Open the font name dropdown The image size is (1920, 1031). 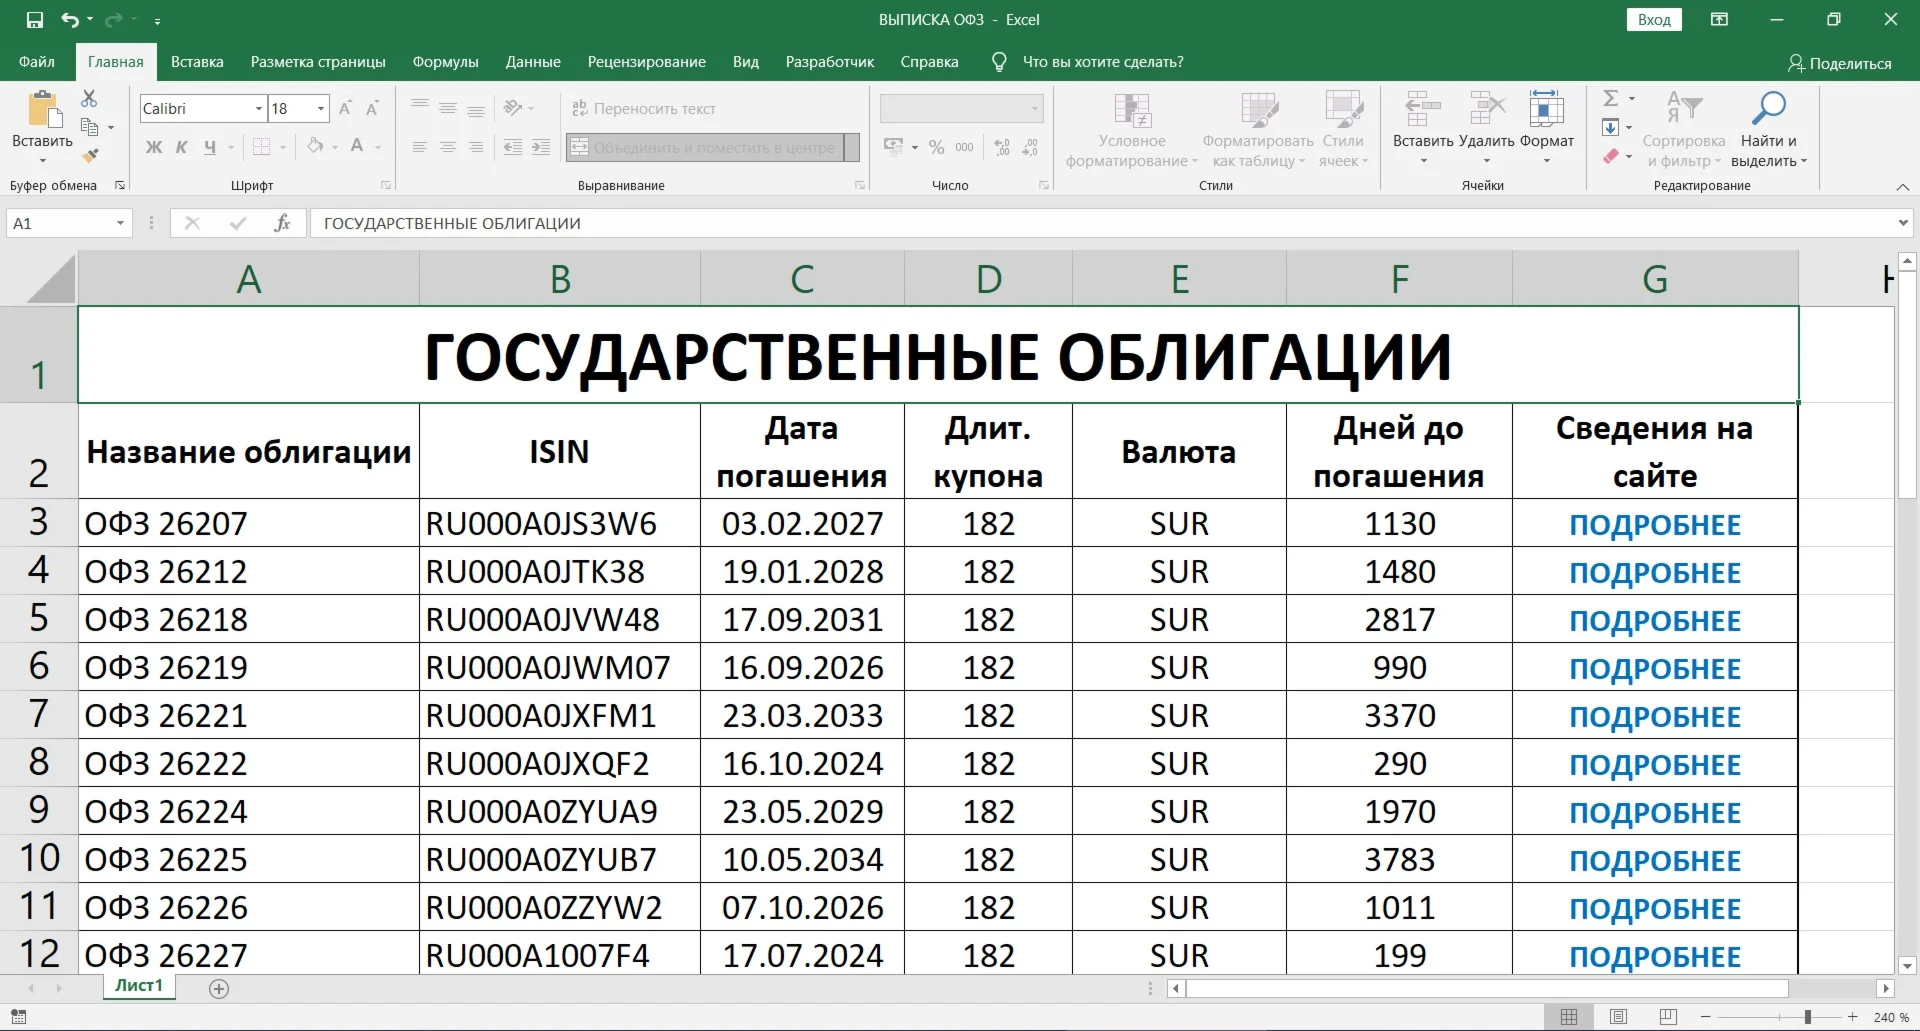(257, 108)
